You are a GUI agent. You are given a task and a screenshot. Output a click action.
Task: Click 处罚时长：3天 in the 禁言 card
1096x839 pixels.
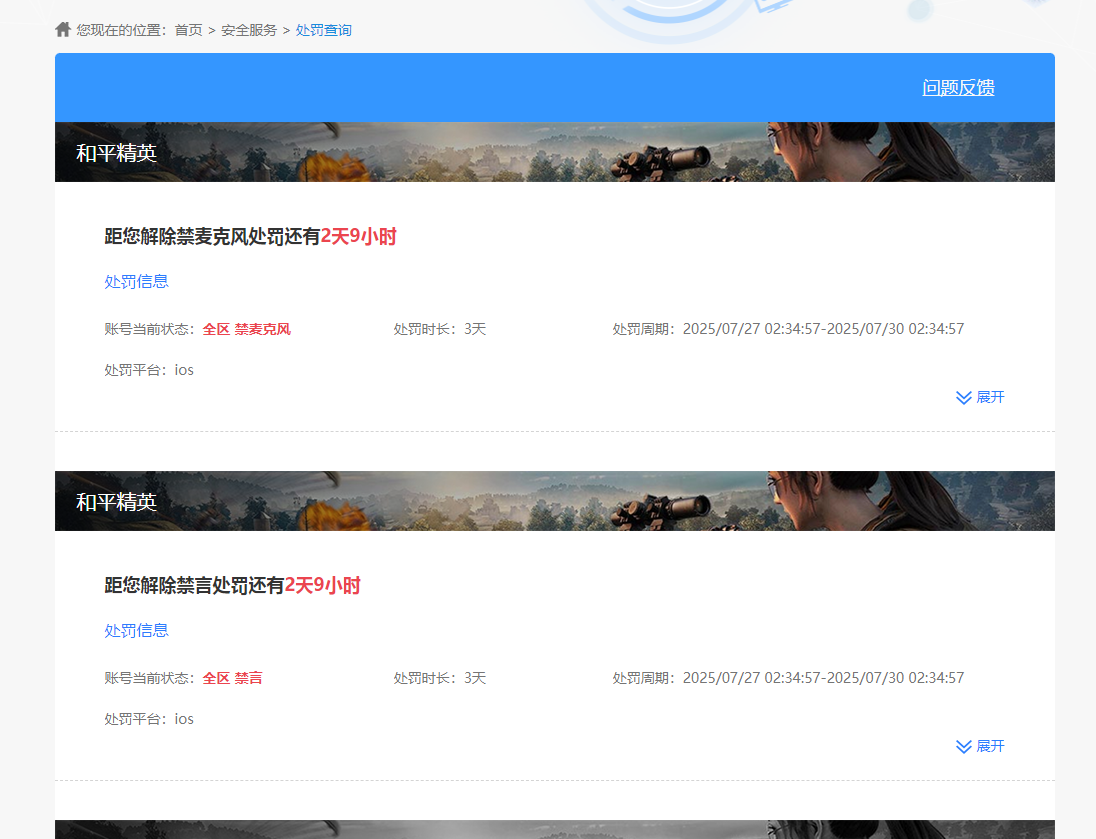pyautogui.click(x=440, y=678)
